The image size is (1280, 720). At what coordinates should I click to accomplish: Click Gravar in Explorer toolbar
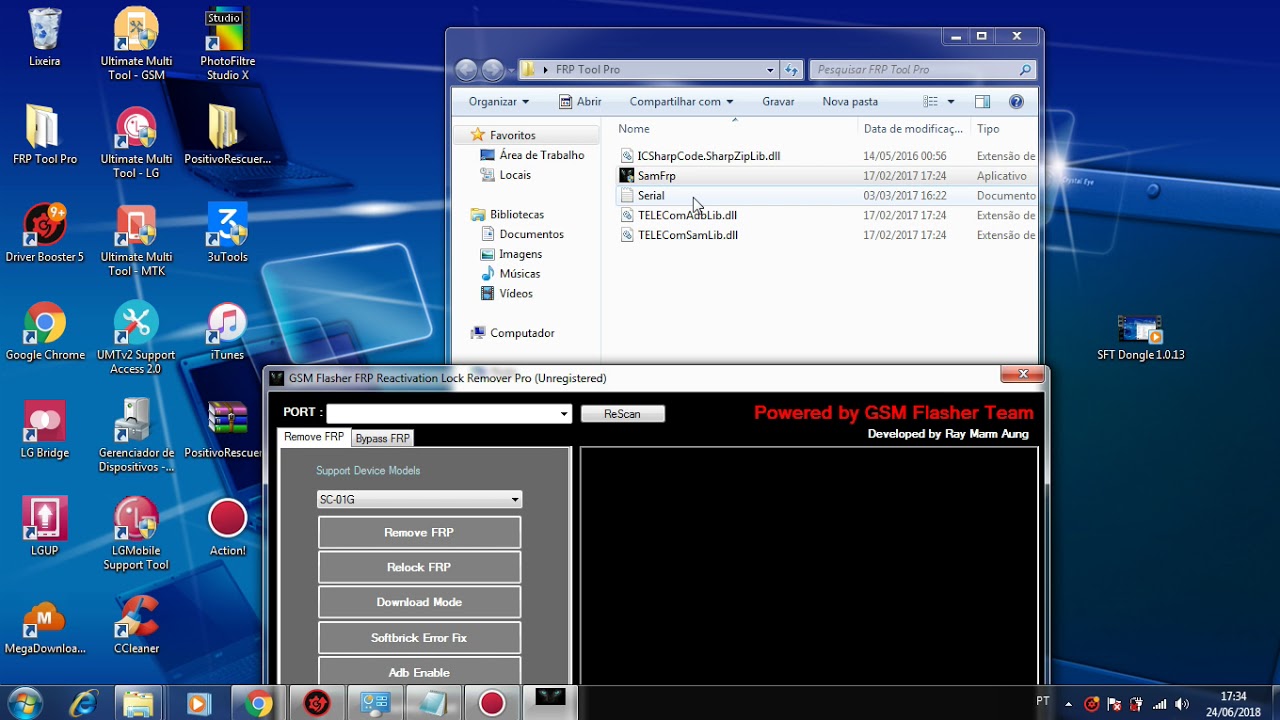[x=778, y=101]
